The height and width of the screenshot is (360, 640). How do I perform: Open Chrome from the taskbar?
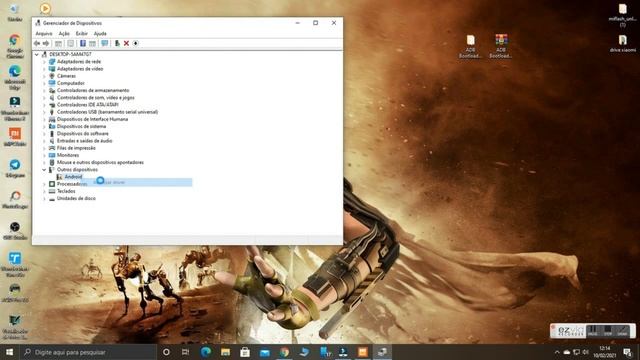click(x=284, y=352)
